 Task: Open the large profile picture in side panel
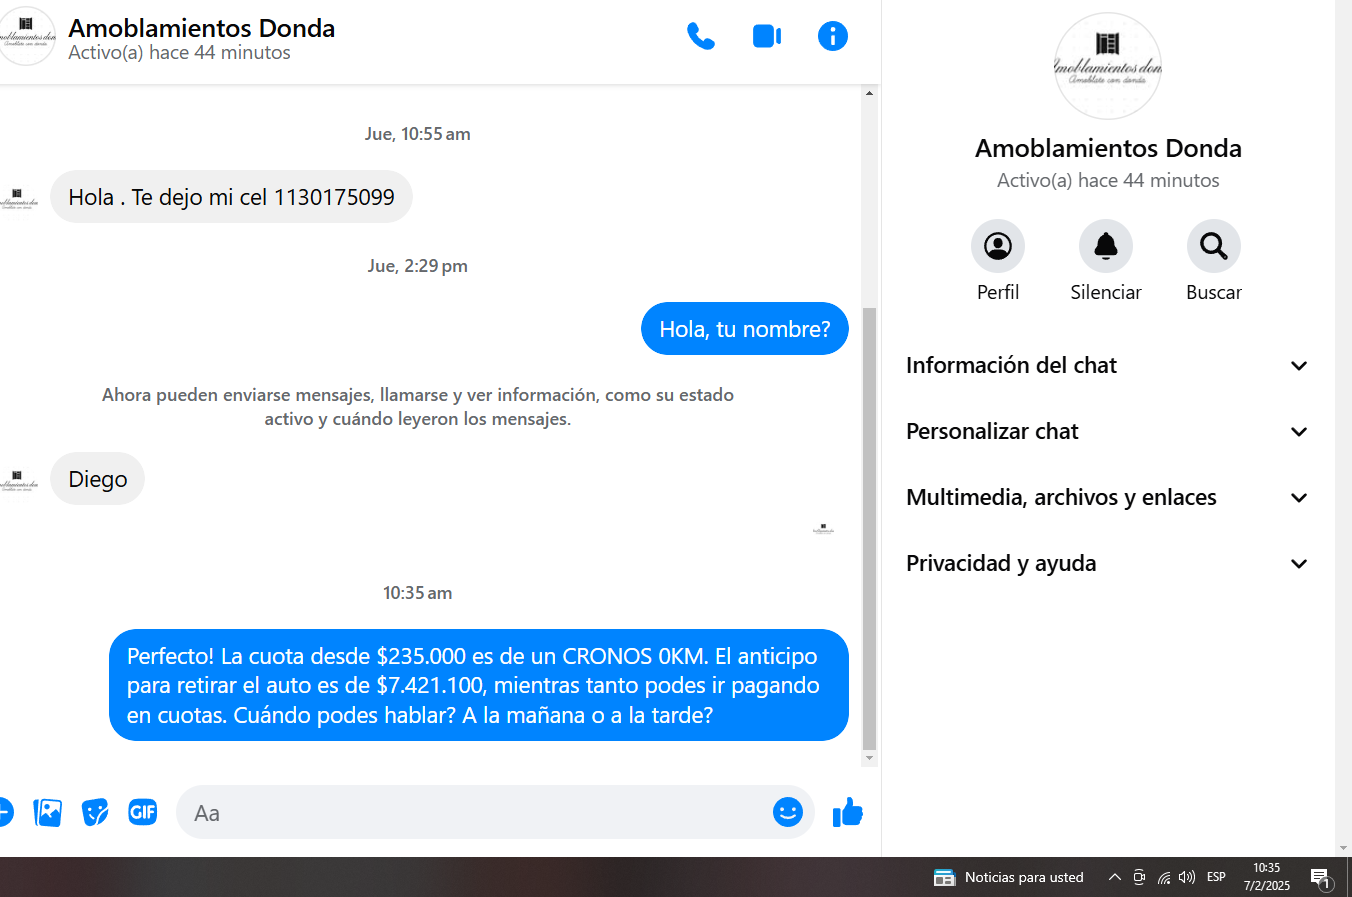(1108, 67)
